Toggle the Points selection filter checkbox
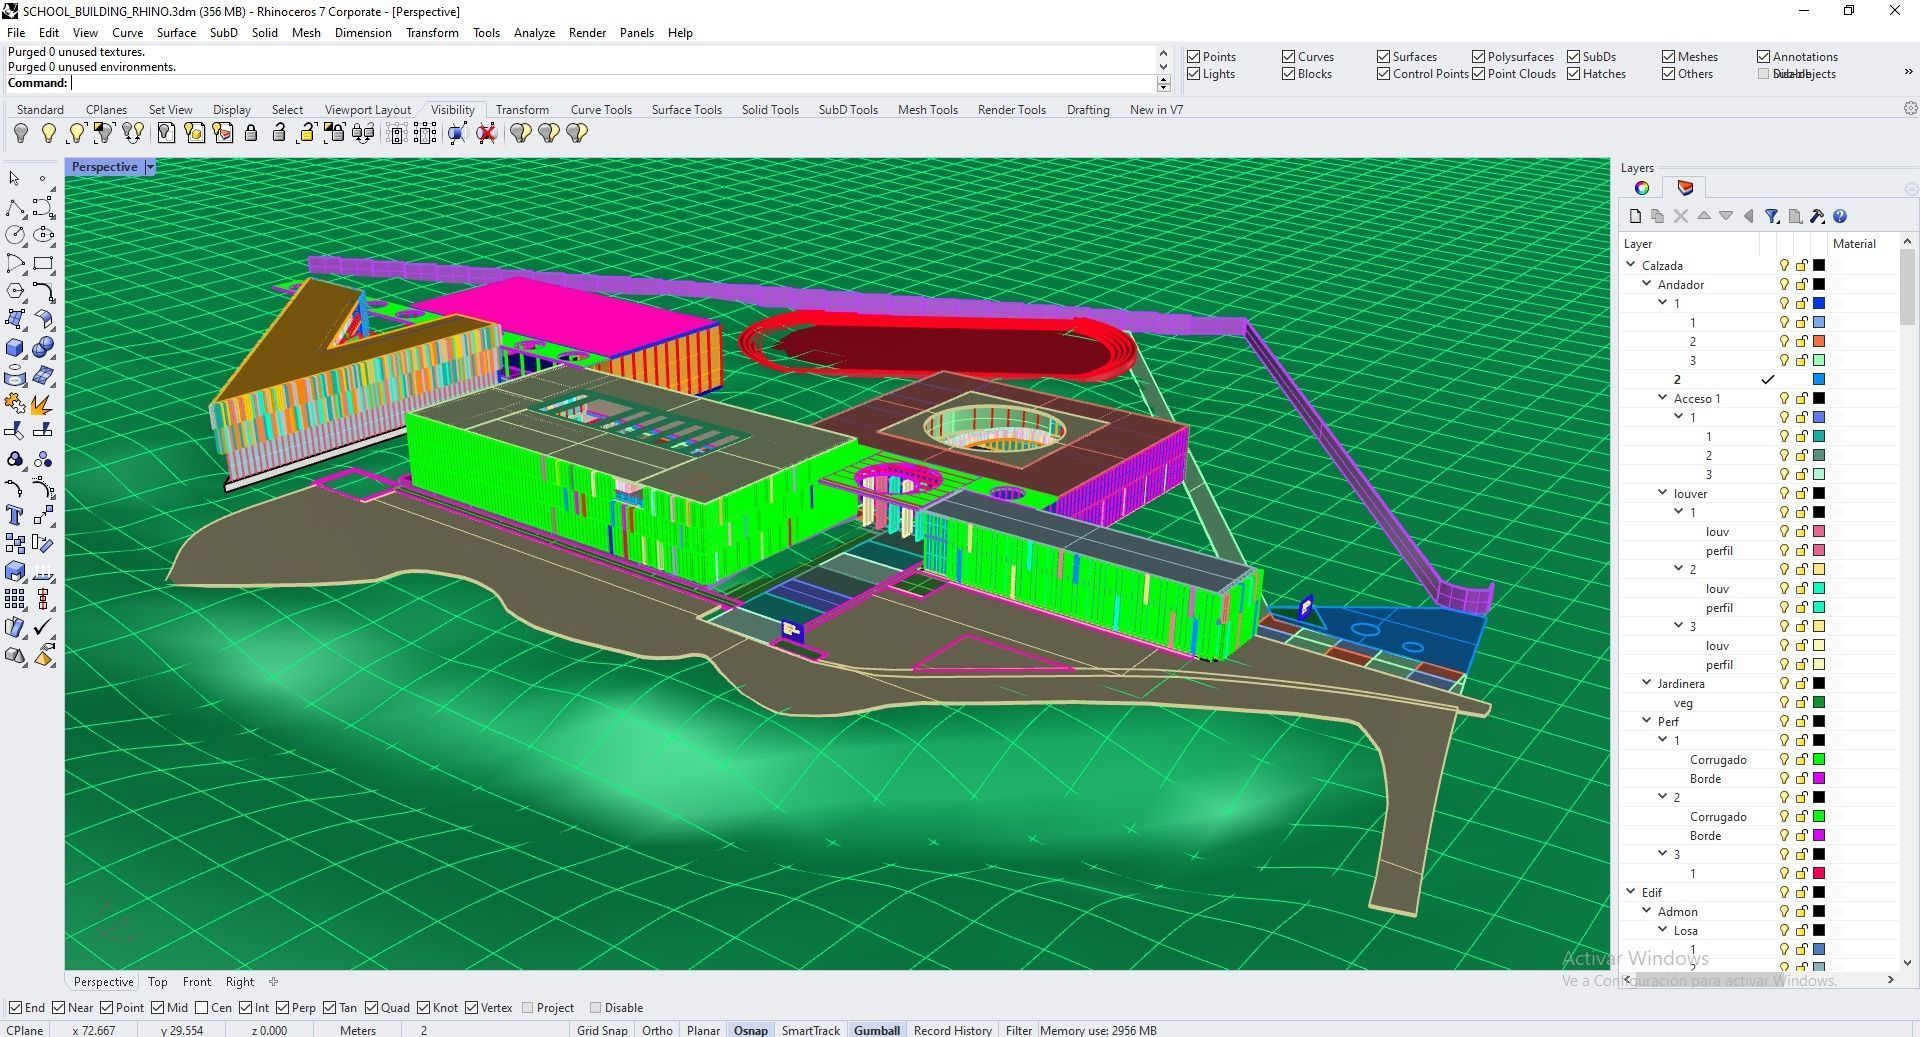 pos(1193,57)
